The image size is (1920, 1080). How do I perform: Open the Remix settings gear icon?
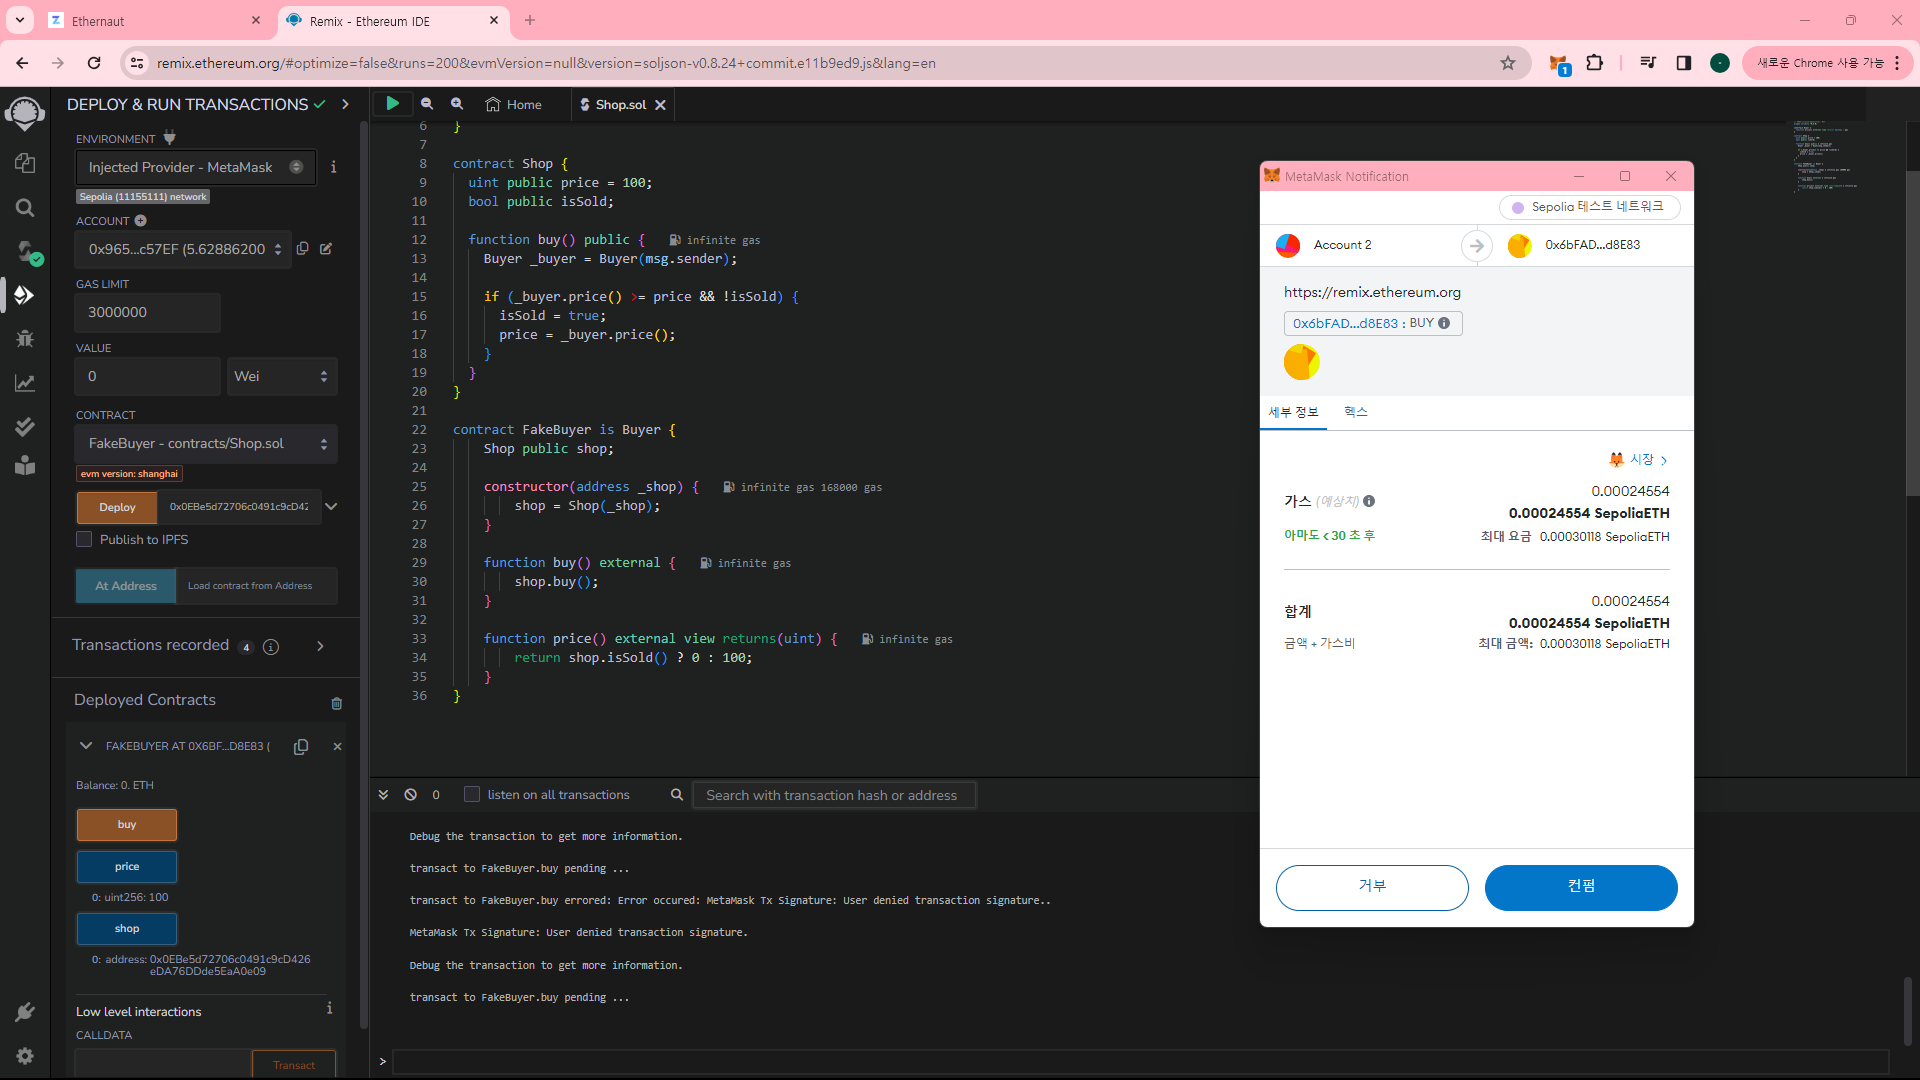click(25, 1056)
